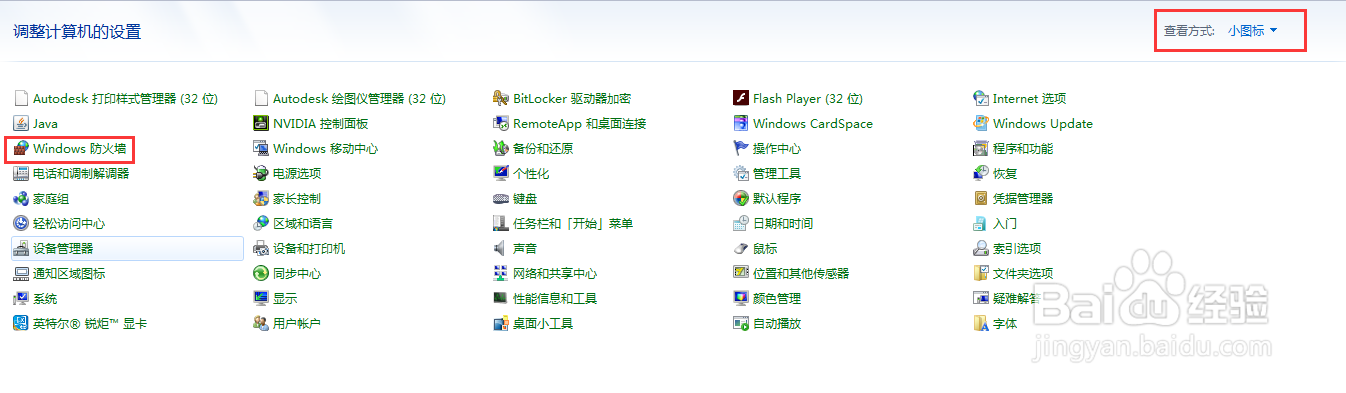The width and height of the screenshot is (1346, 393).
Task: Open 用户帐户 link
Action: [x=297, y=324]
